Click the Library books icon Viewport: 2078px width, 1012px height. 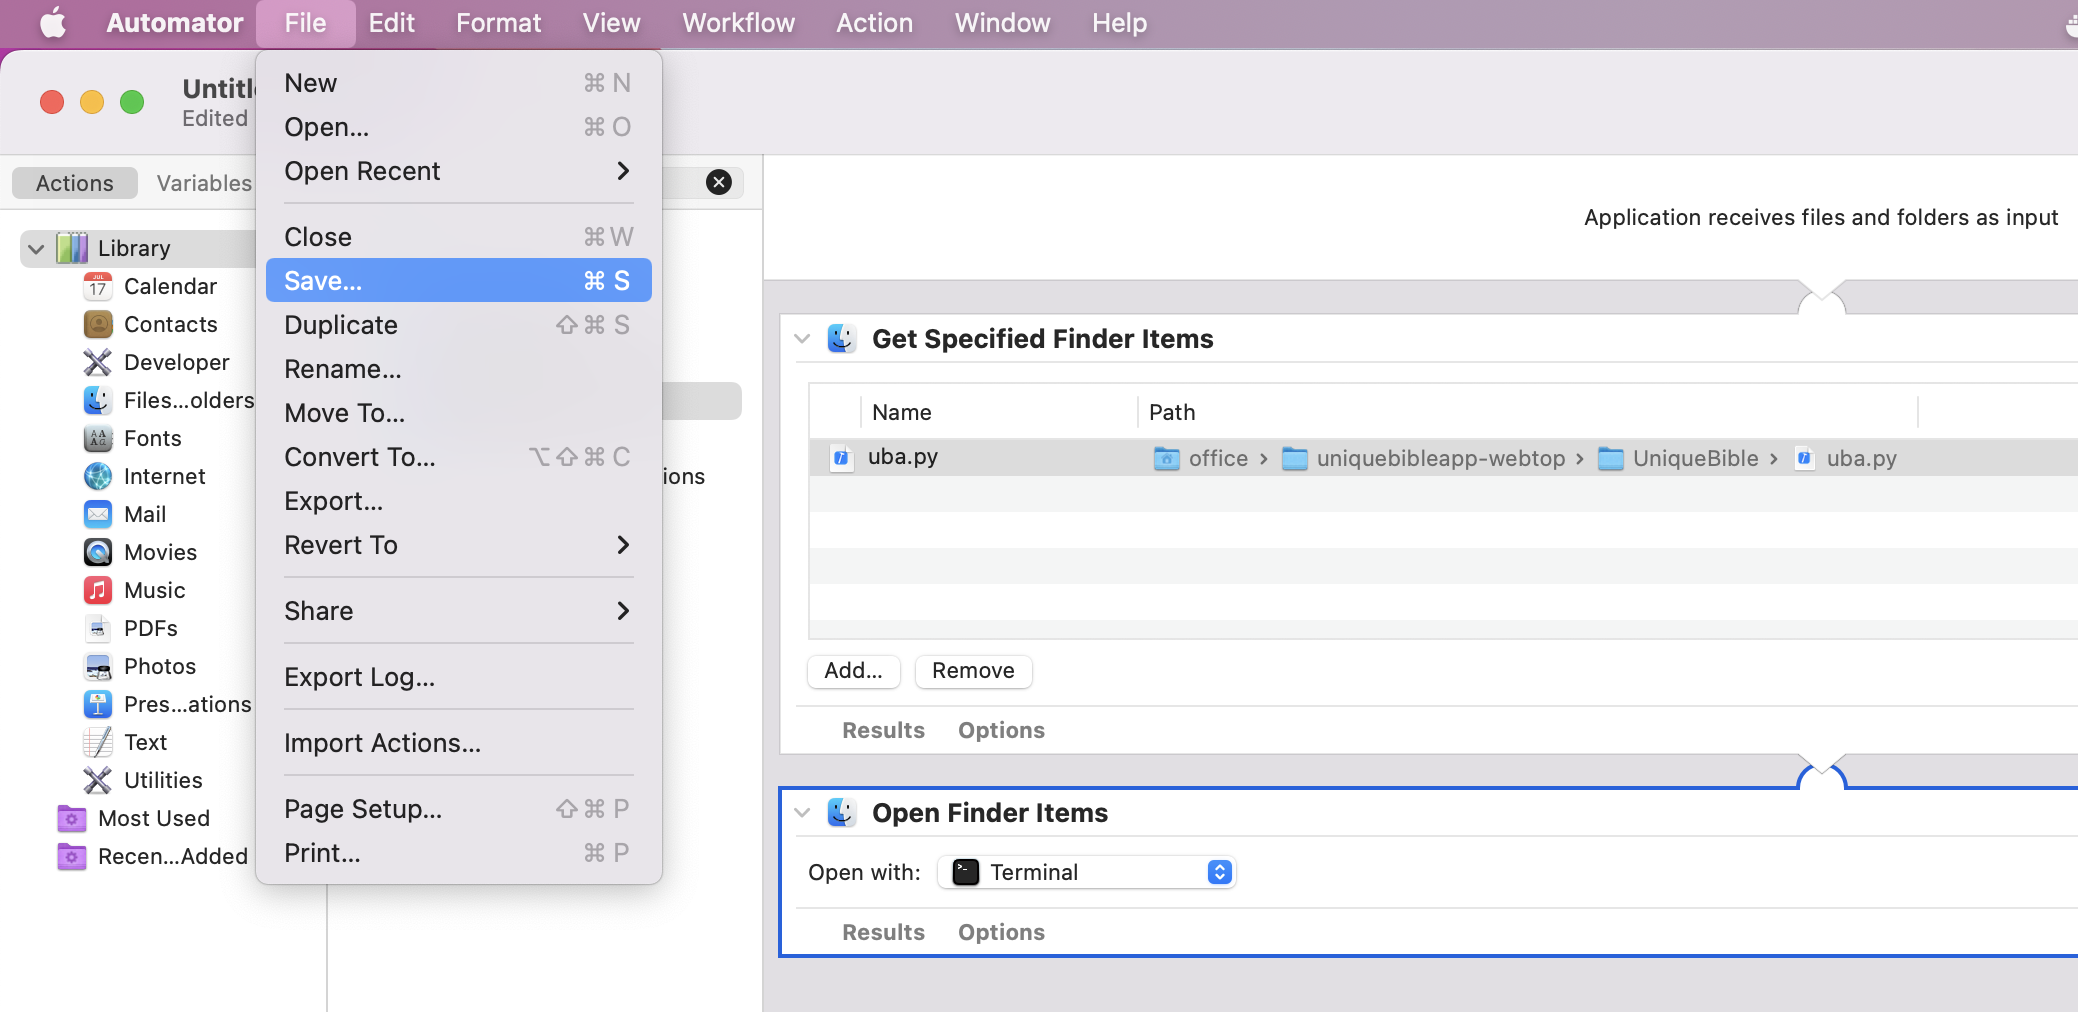click(72, 248)
